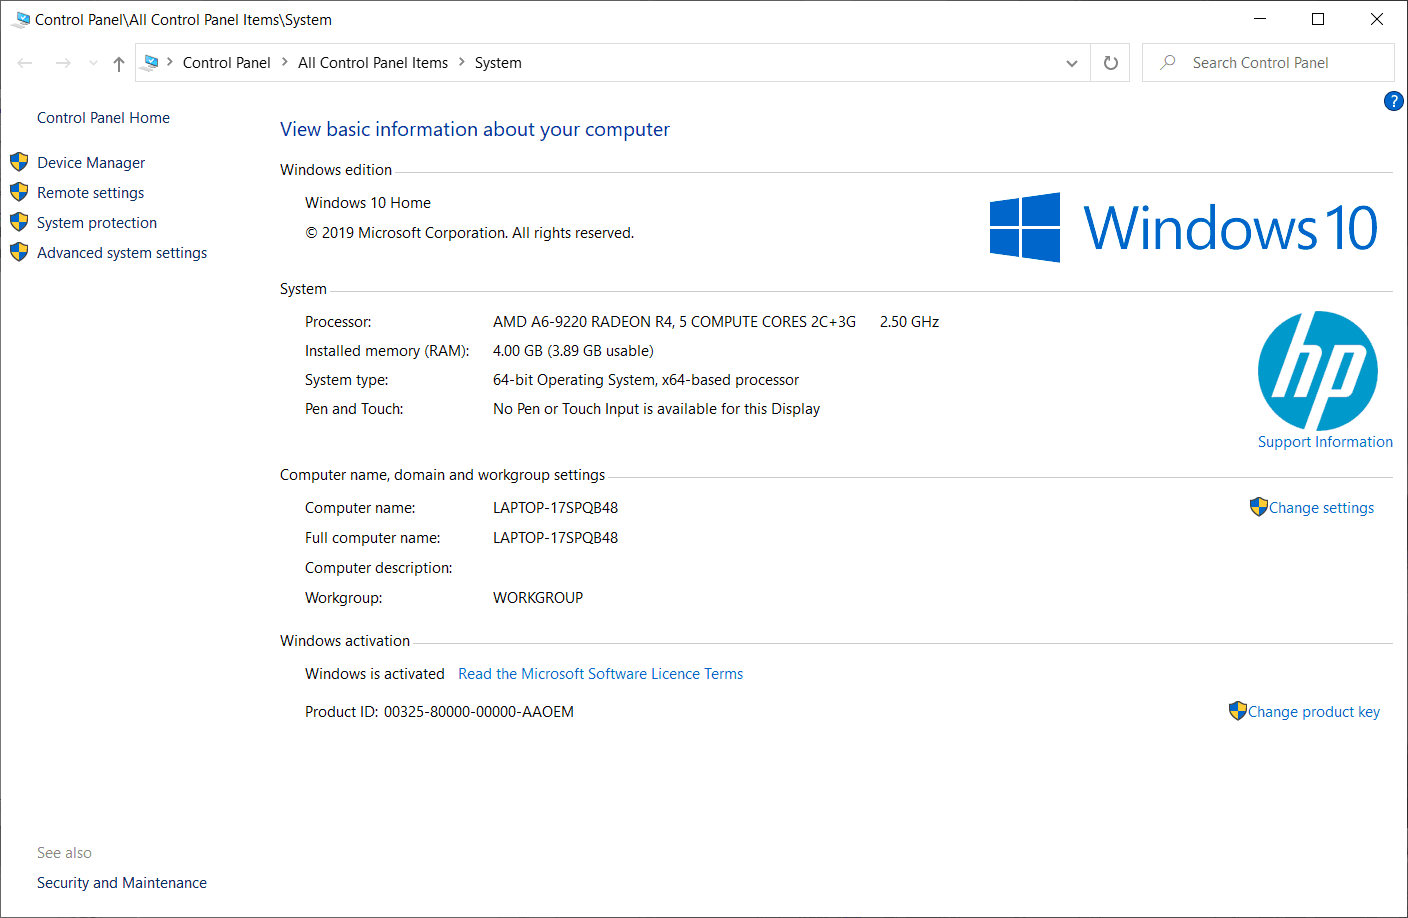Click 64-bit Operating System value

[646, 380]
